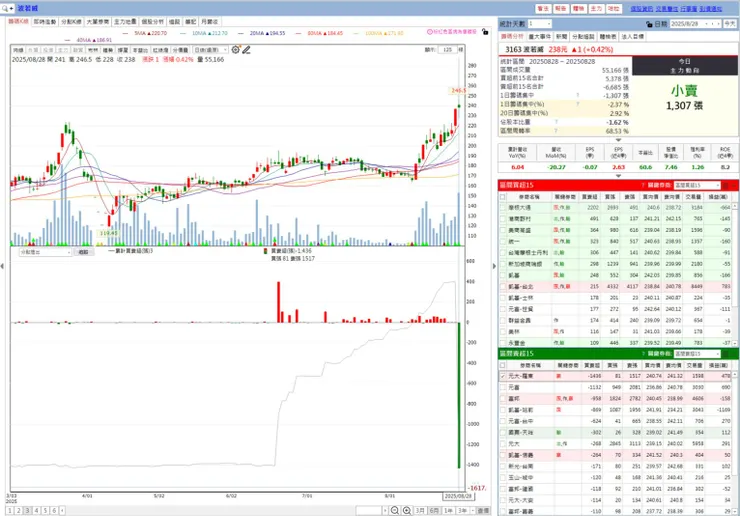Check the box for 凱基-台北 row
The image size is (740, 516).
pos(503,287)
